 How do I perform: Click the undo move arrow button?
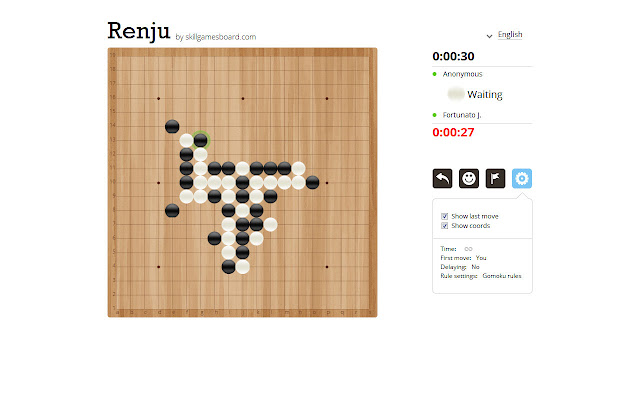[x=442, y=178]
